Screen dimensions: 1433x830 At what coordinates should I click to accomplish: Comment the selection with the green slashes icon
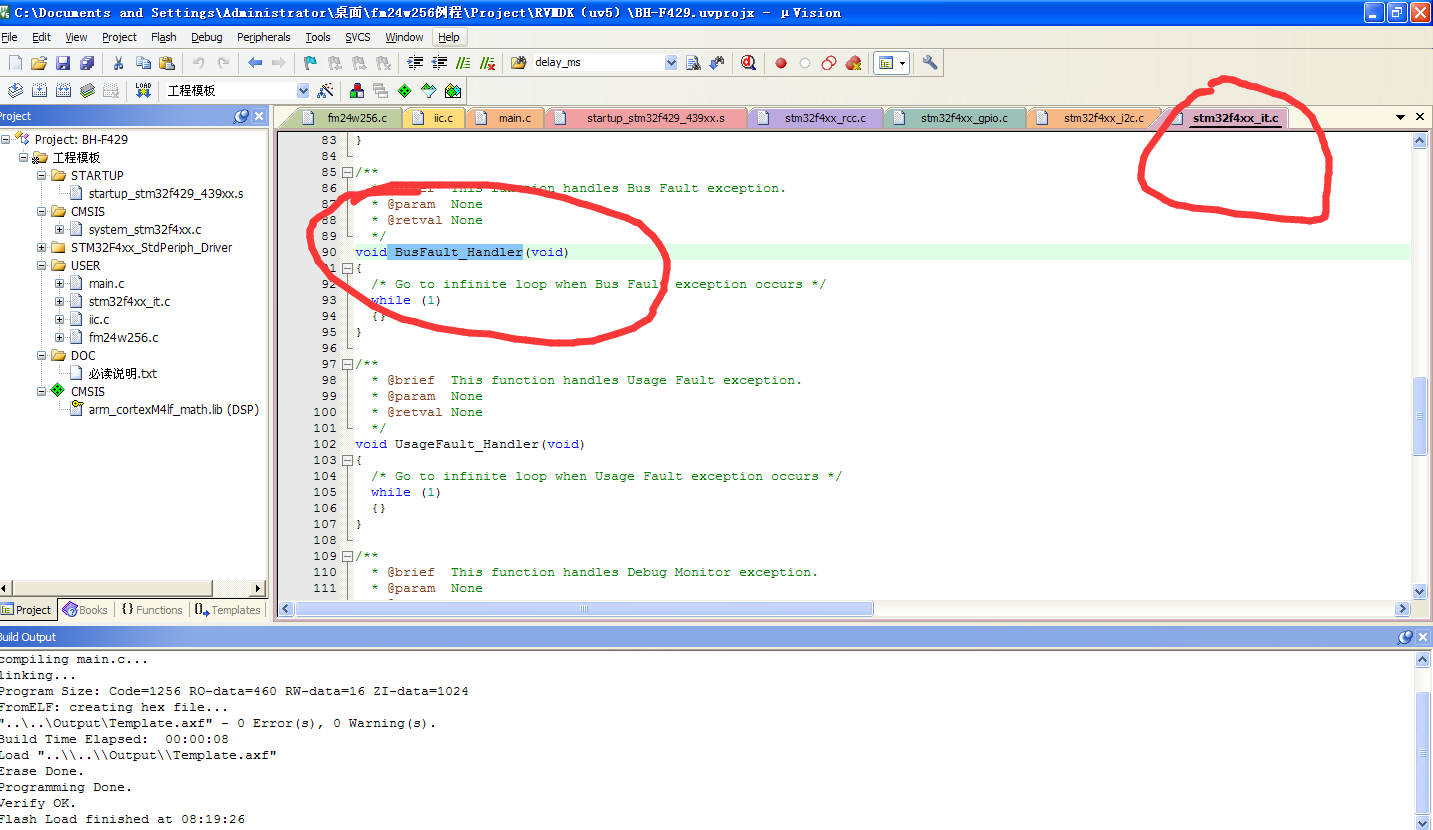pyautogui.click(x=463, y=63)
